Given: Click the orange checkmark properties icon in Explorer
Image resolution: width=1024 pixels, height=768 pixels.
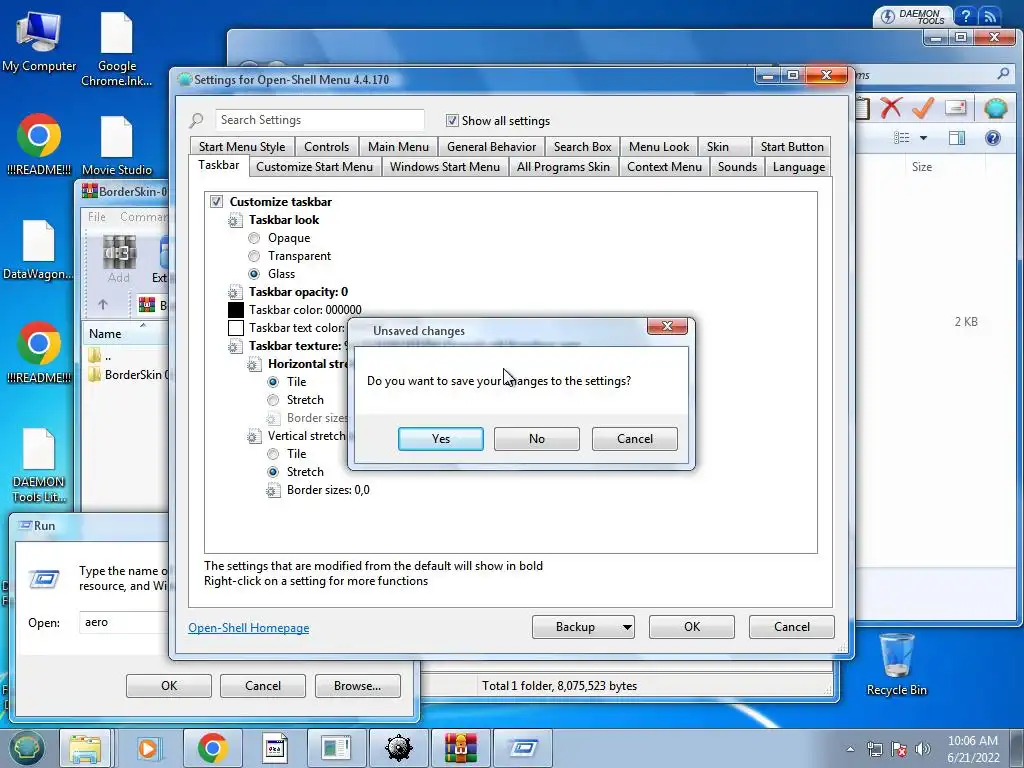Looking at the screenshot, I should (923, 108).
